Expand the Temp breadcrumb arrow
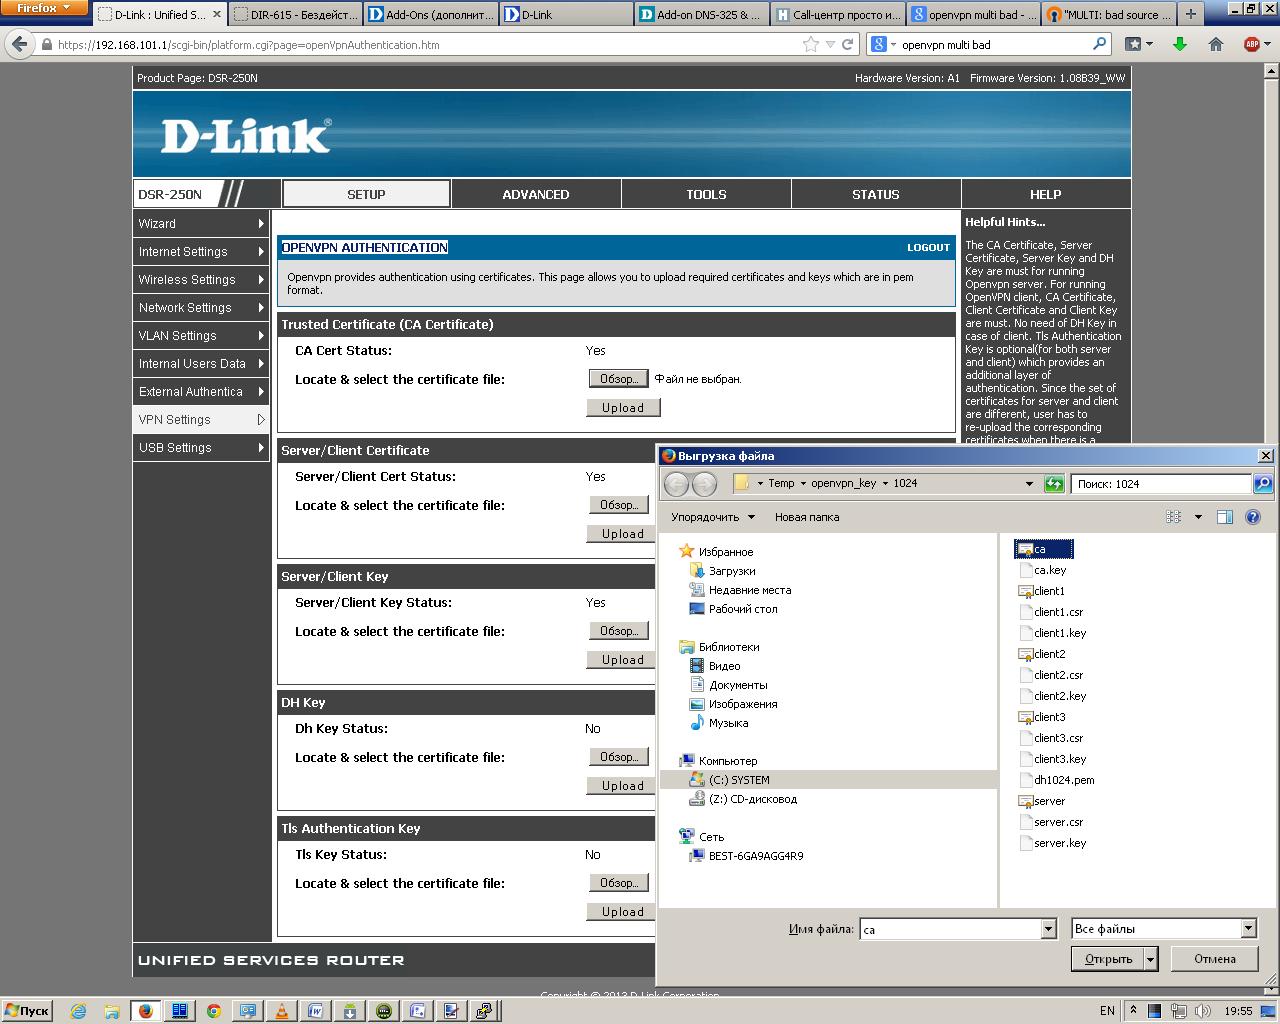The image size is (1280, 1024). 803,484
